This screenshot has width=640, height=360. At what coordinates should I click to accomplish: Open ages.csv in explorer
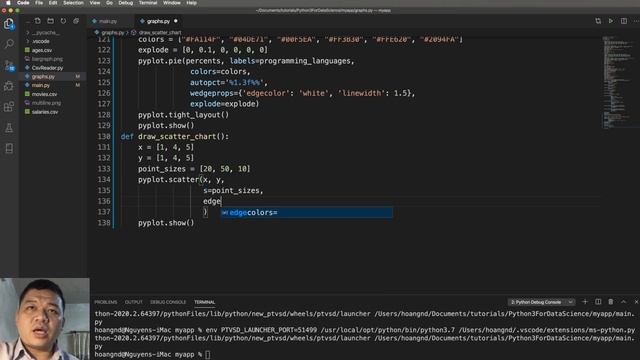pyautogui.click(x=42, y=50)
